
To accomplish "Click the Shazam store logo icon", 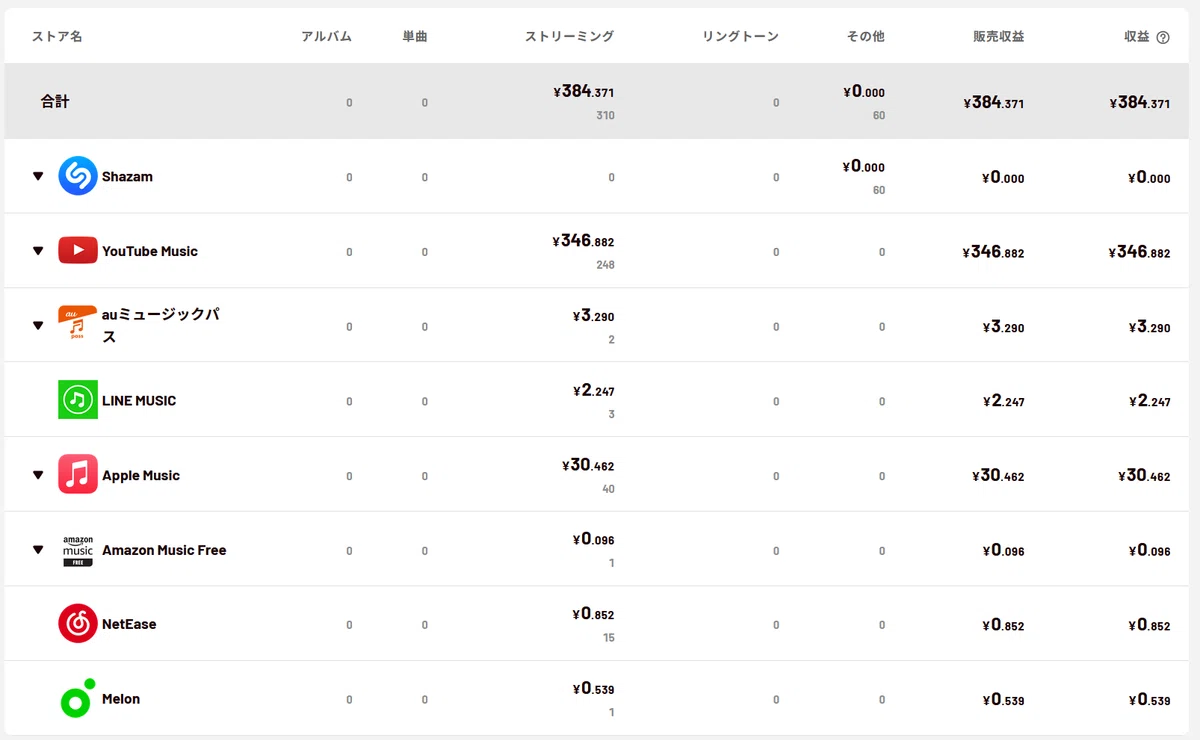I will [x=77, y=176].
